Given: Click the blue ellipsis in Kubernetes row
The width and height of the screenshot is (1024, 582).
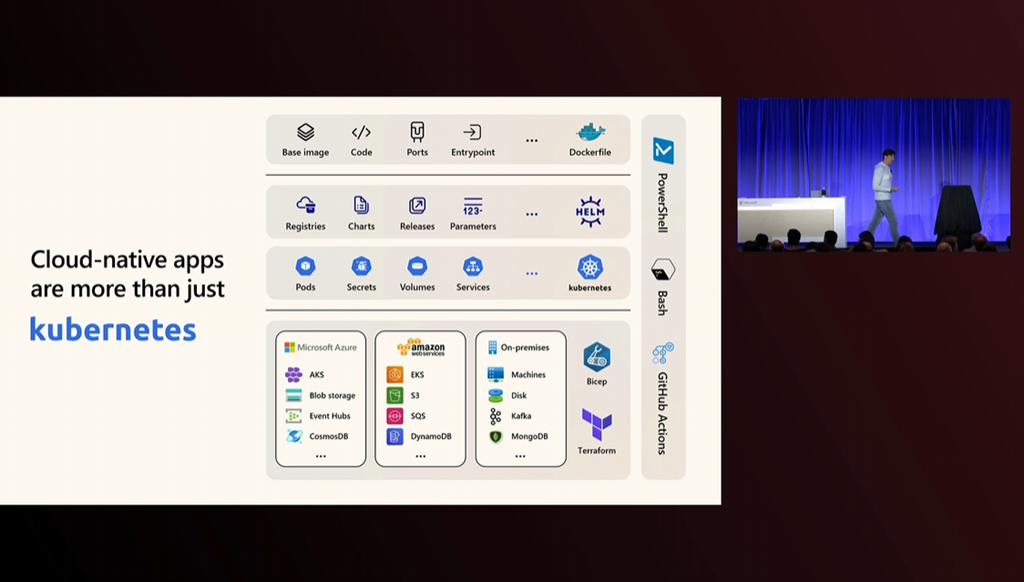Looking at the screenshot, I should (x=532, y=274).
